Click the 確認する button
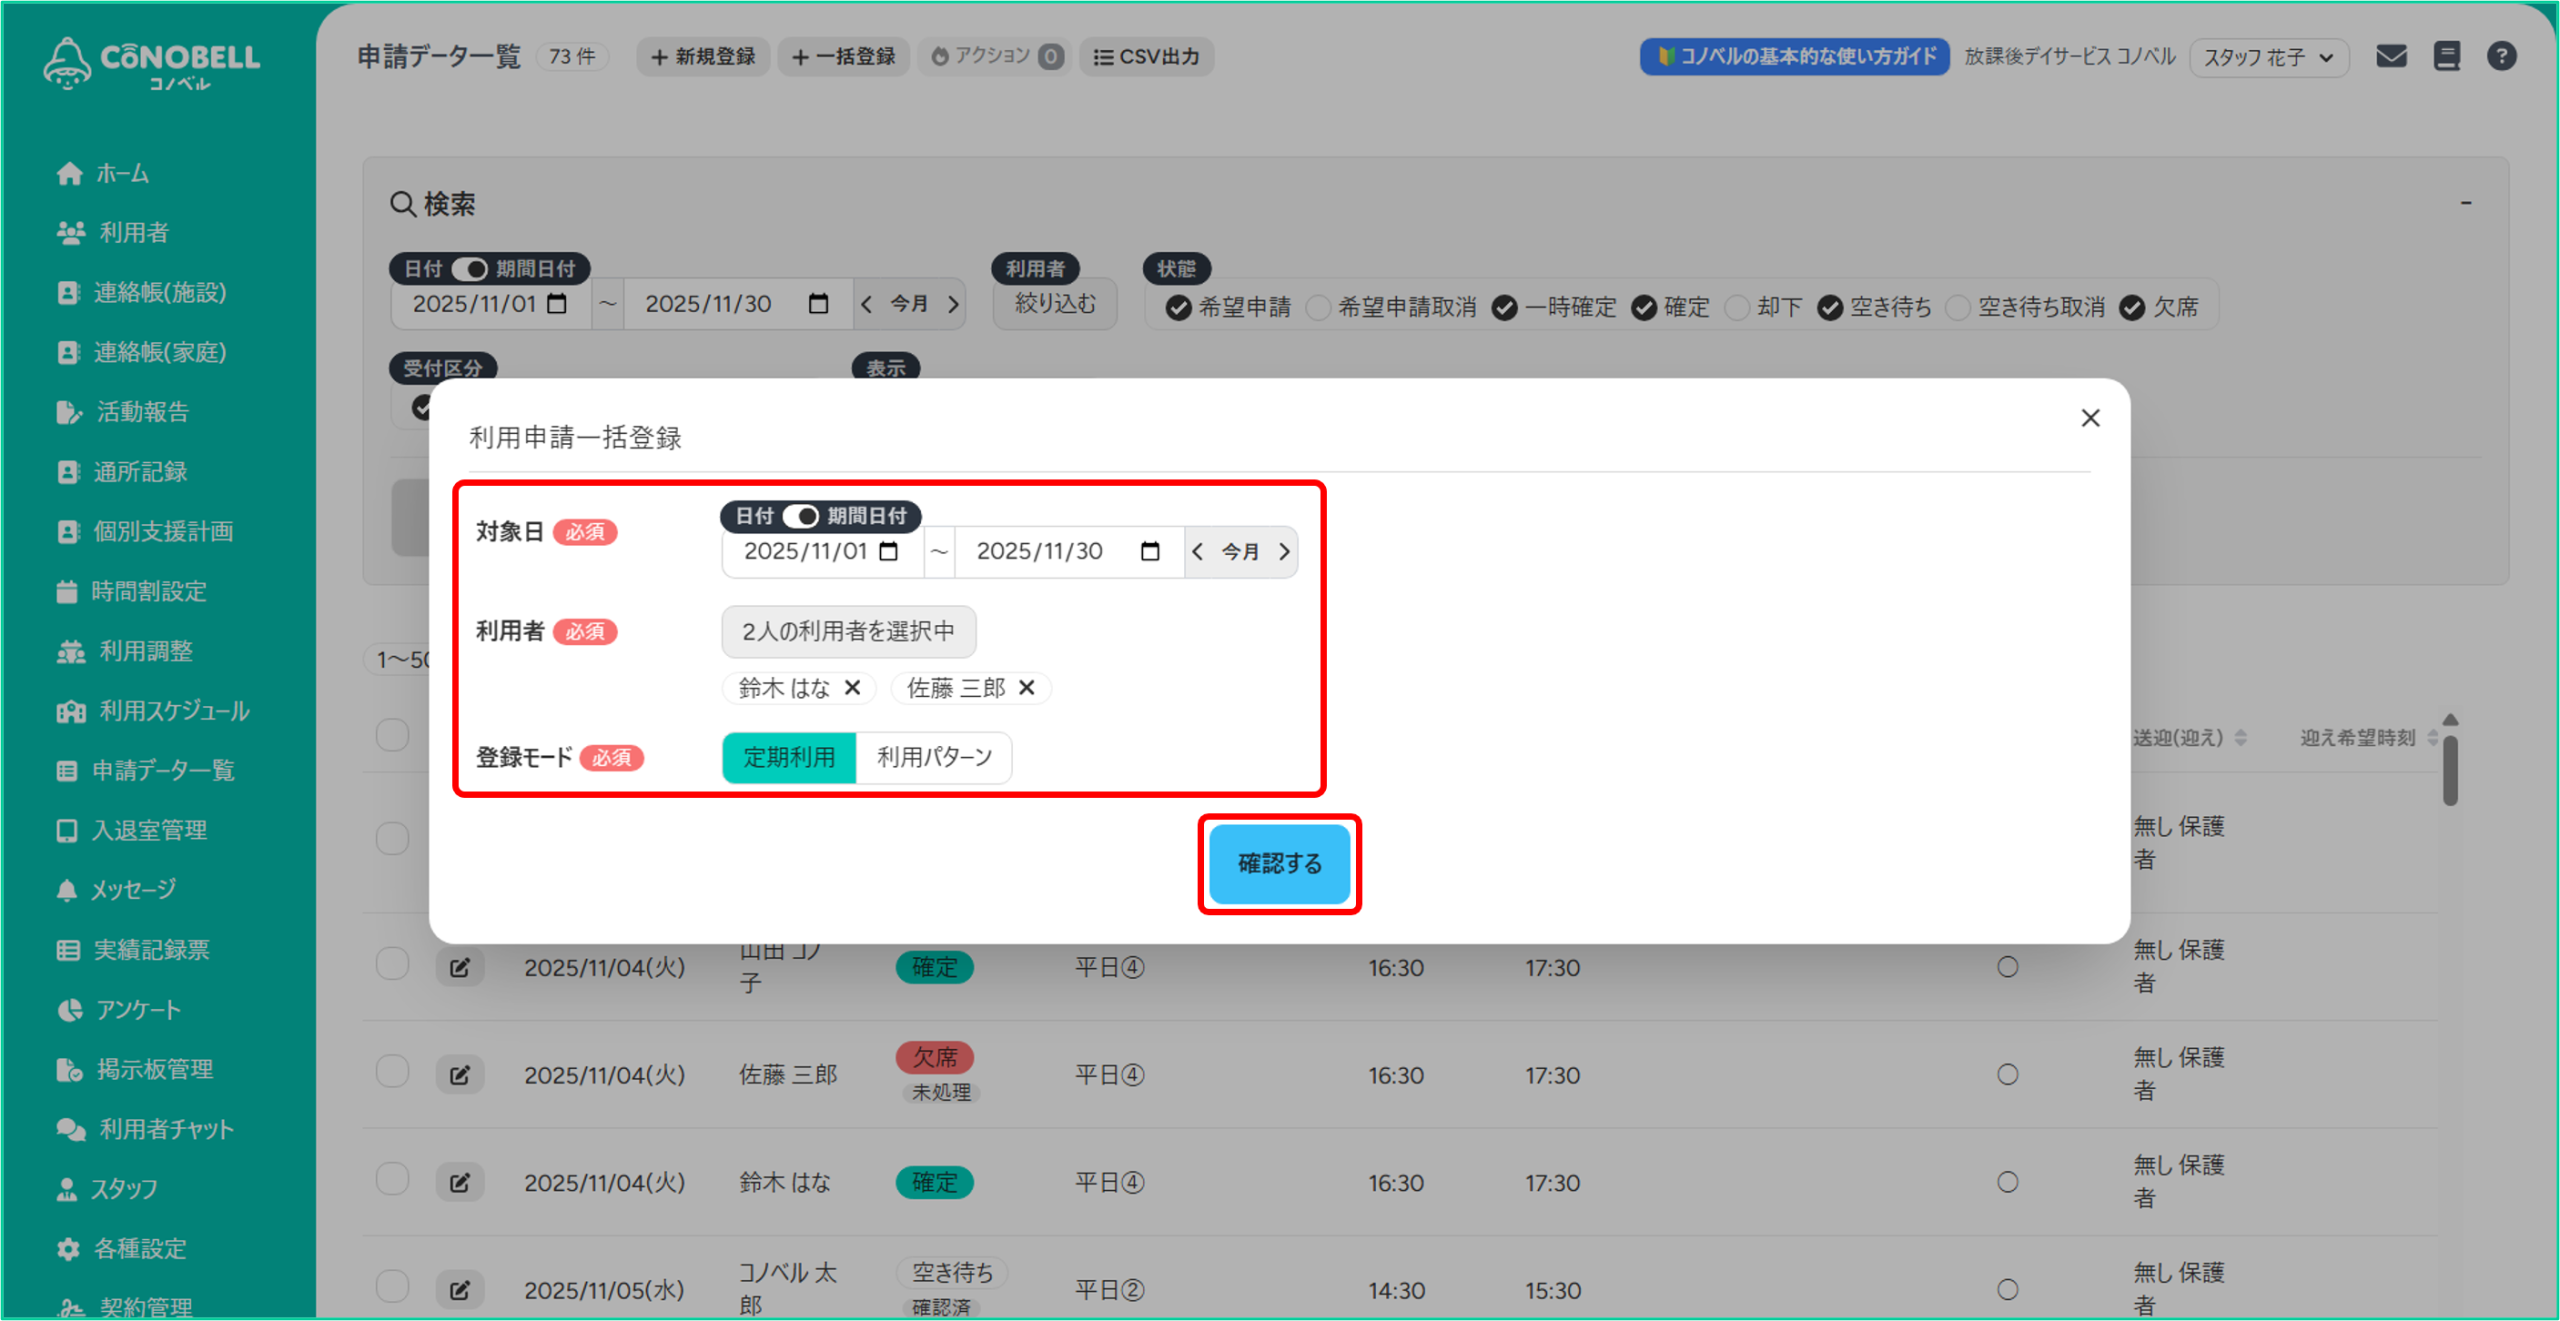Screen dimensions: 2560x1321 (x=1279, y=863)
